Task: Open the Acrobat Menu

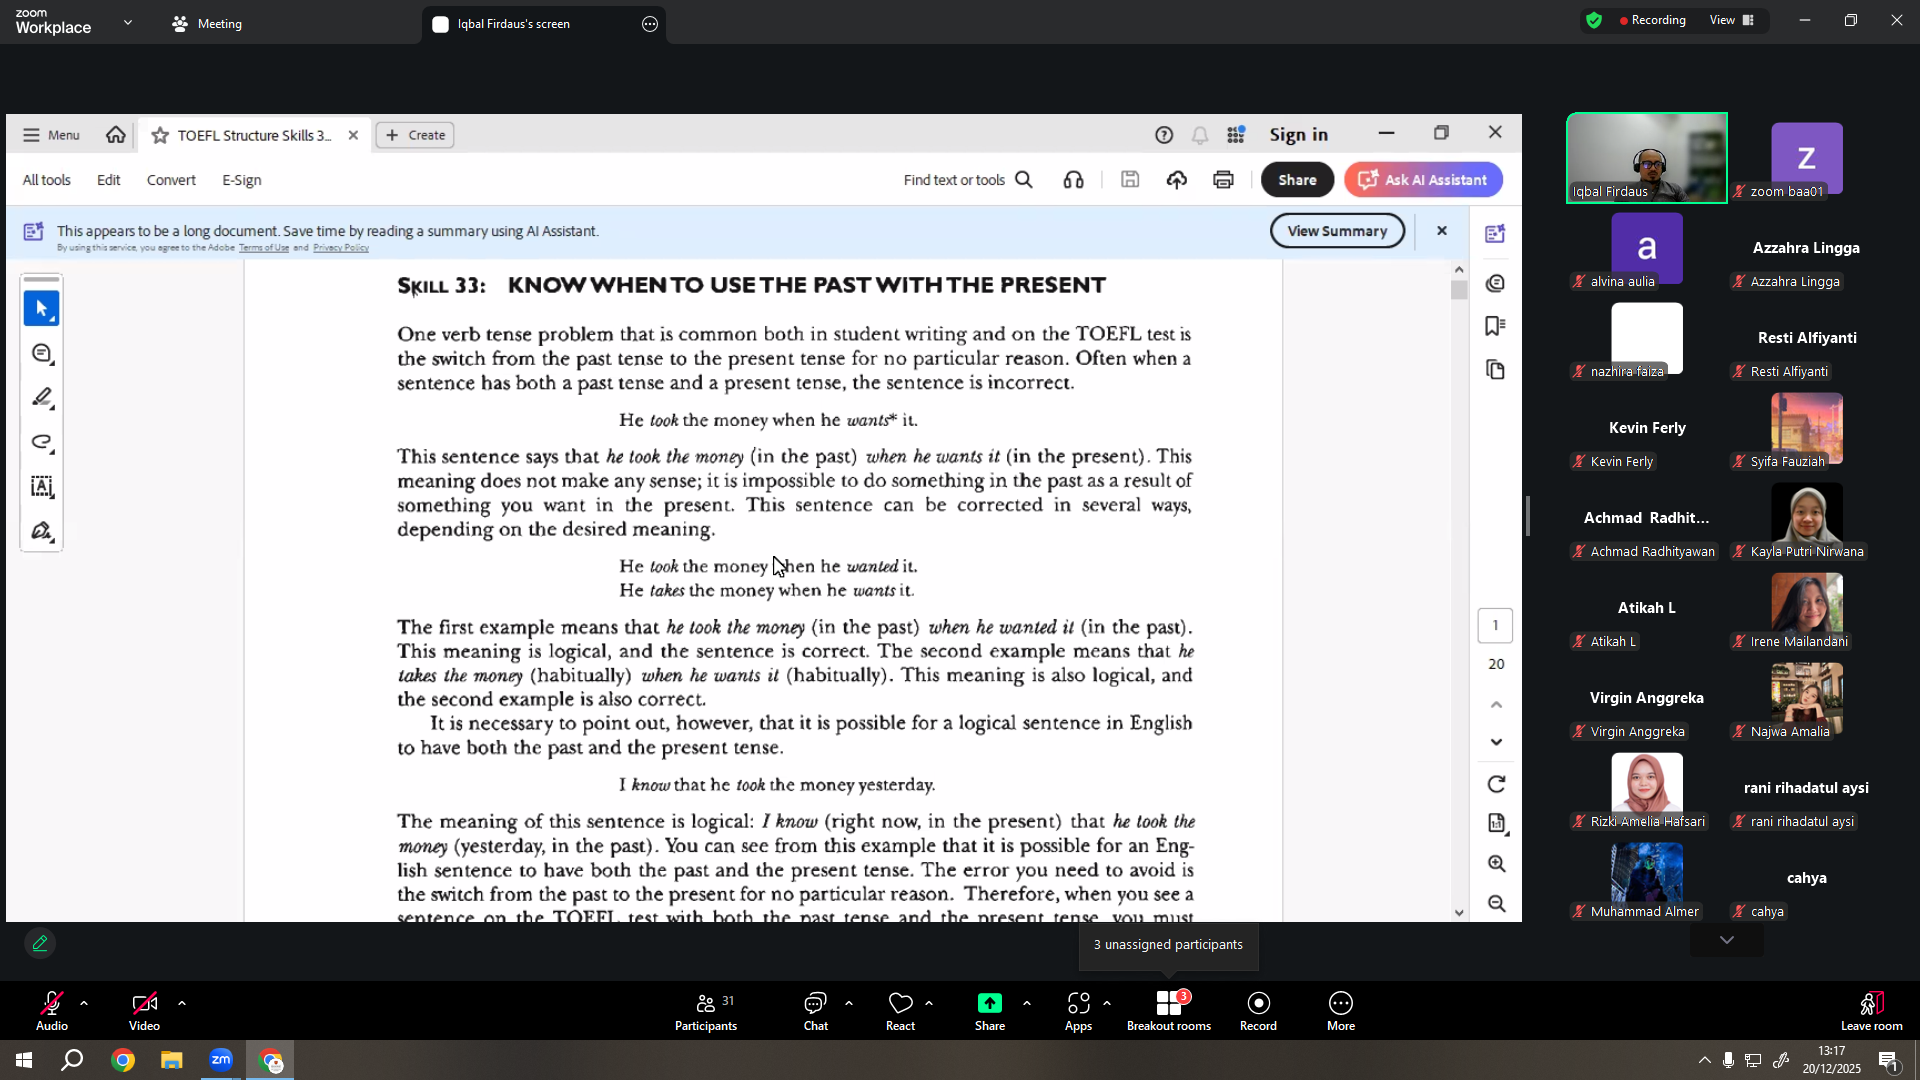Action: [52, 135]
